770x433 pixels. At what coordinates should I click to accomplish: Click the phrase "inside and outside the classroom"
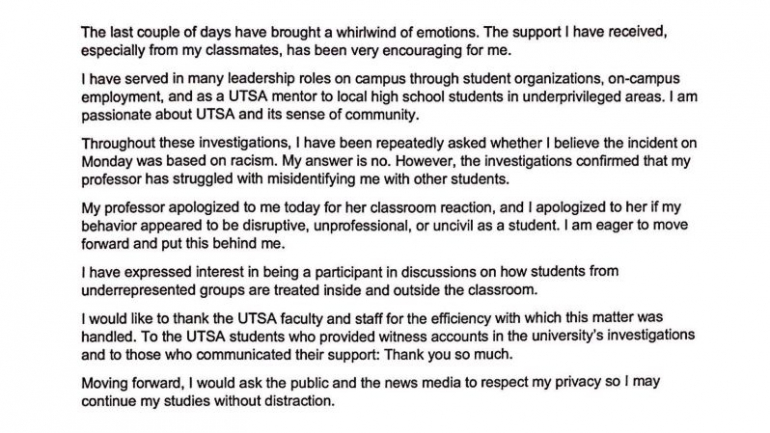430,290
